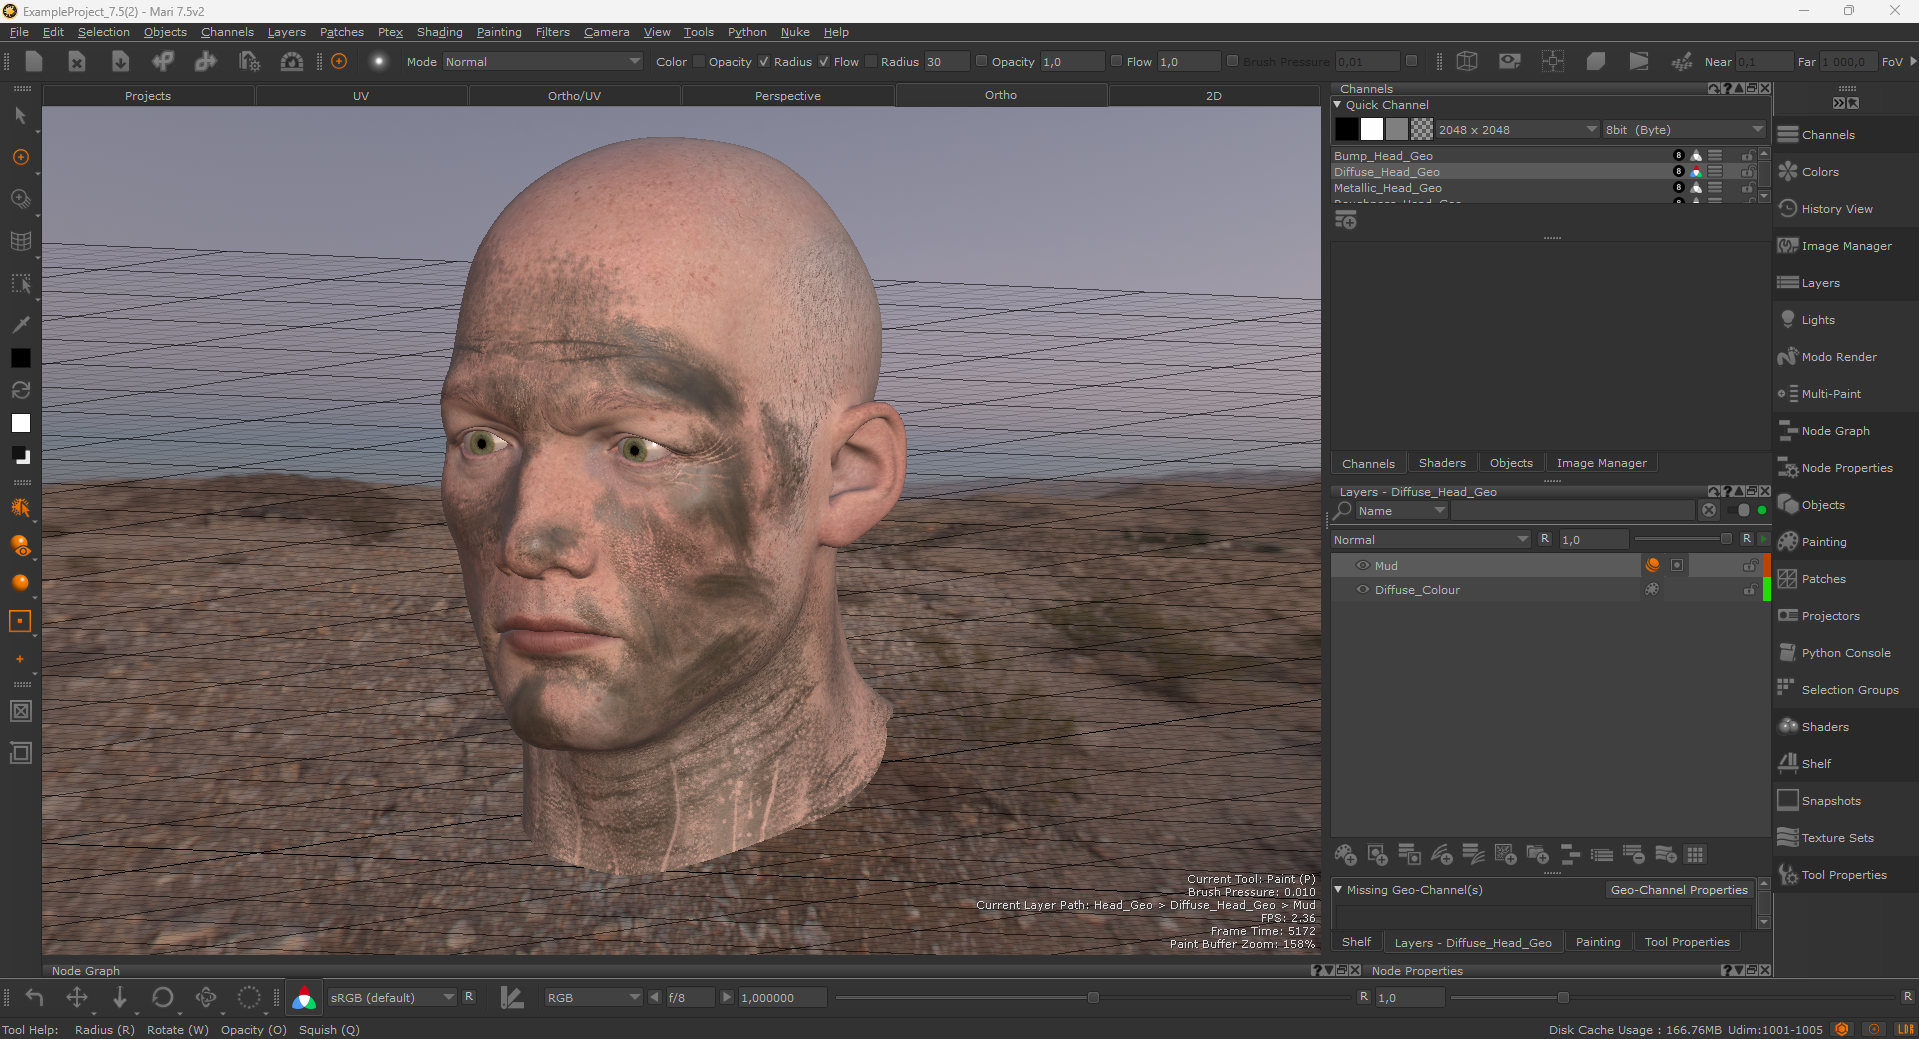The width and height of the screenshot is (1919, 1039).
Task: Open the Node Graph palette icon
Action: [1788, 431]
